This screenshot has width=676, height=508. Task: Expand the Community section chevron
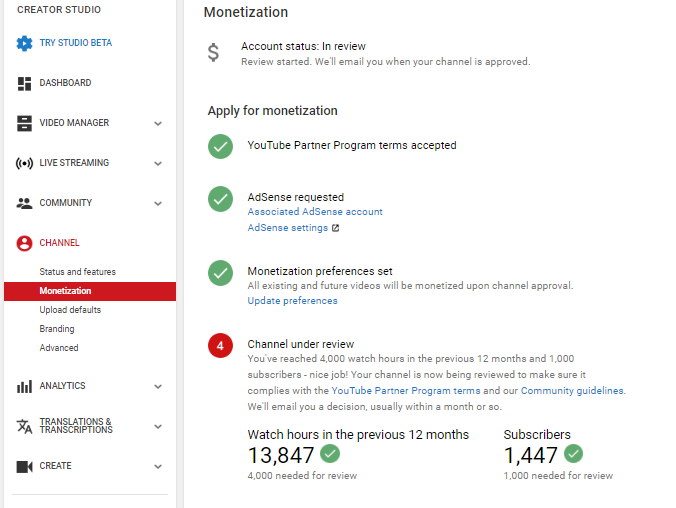(x=158, y=204)
